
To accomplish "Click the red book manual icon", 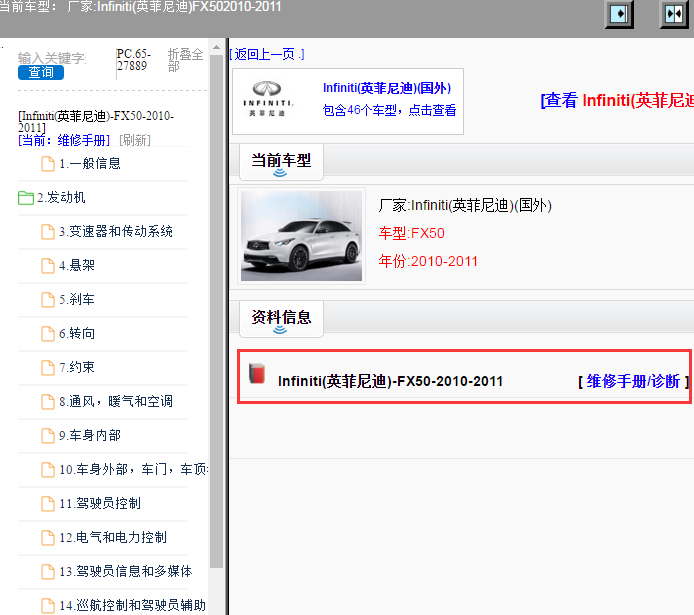I will [257, 373].
